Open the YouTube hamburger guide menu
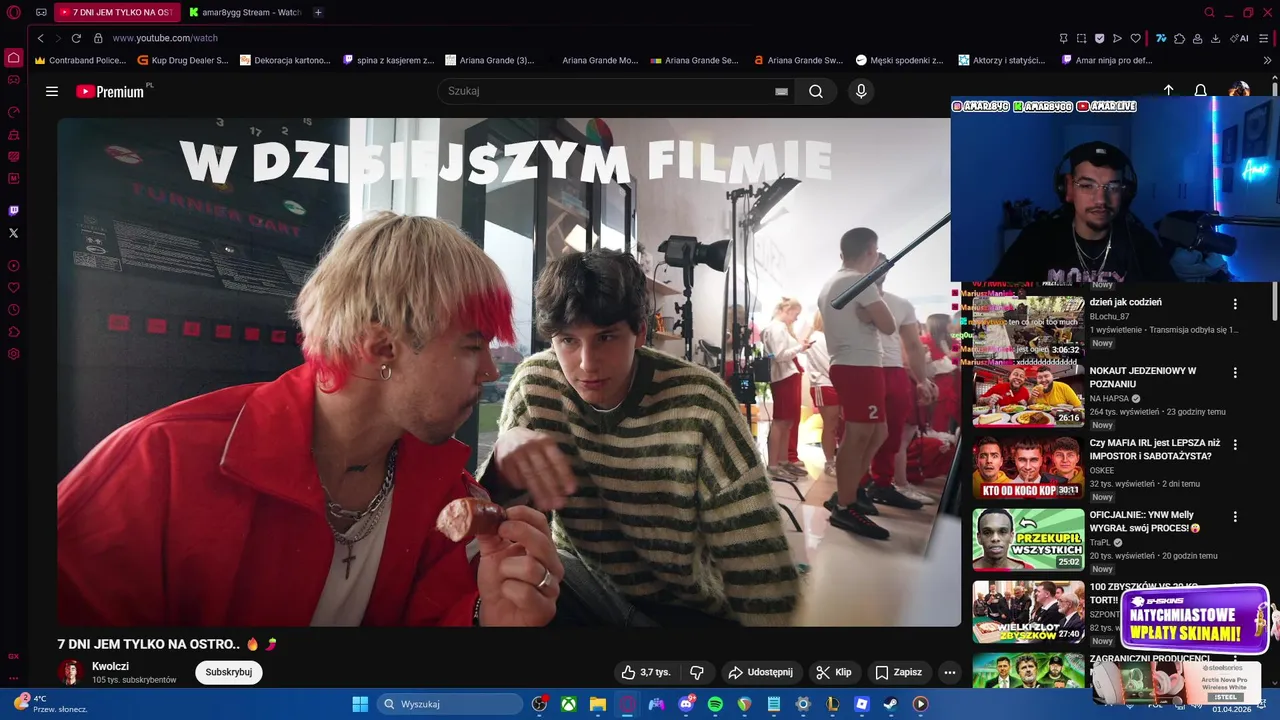Viewport: 1280px width, 720px height. tap(52, 91)
